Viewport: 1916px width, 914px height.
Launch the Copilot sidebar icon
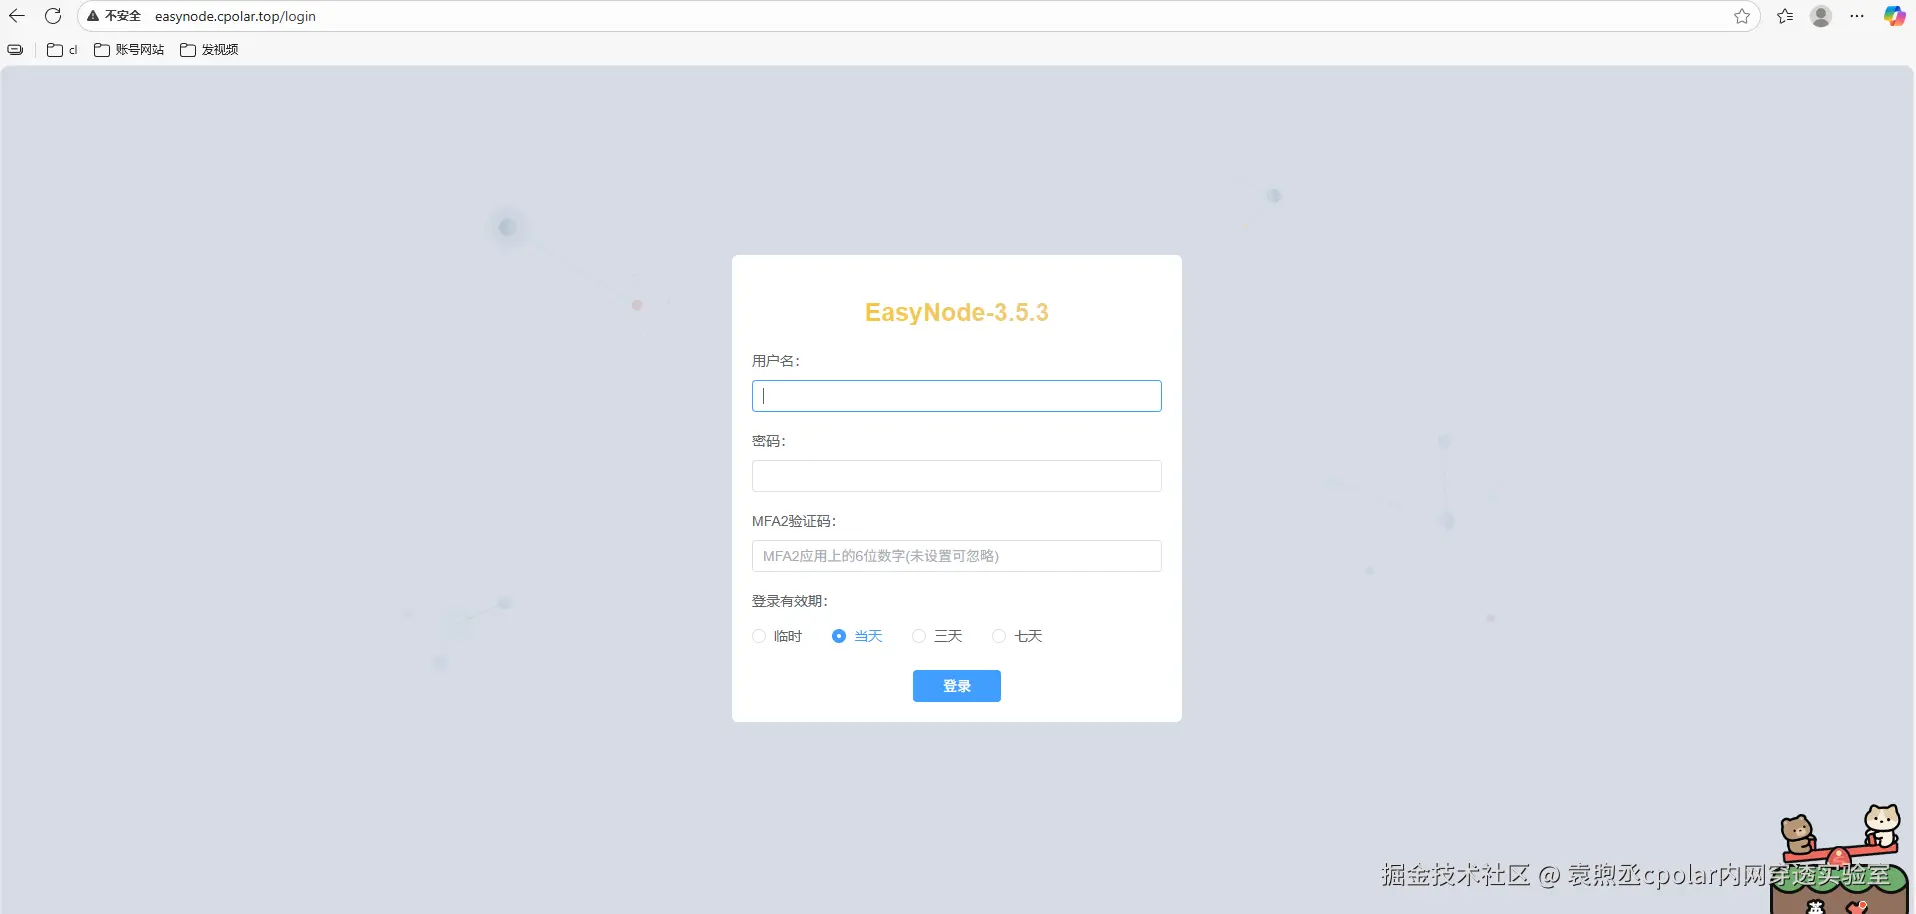pos(1894,16)
